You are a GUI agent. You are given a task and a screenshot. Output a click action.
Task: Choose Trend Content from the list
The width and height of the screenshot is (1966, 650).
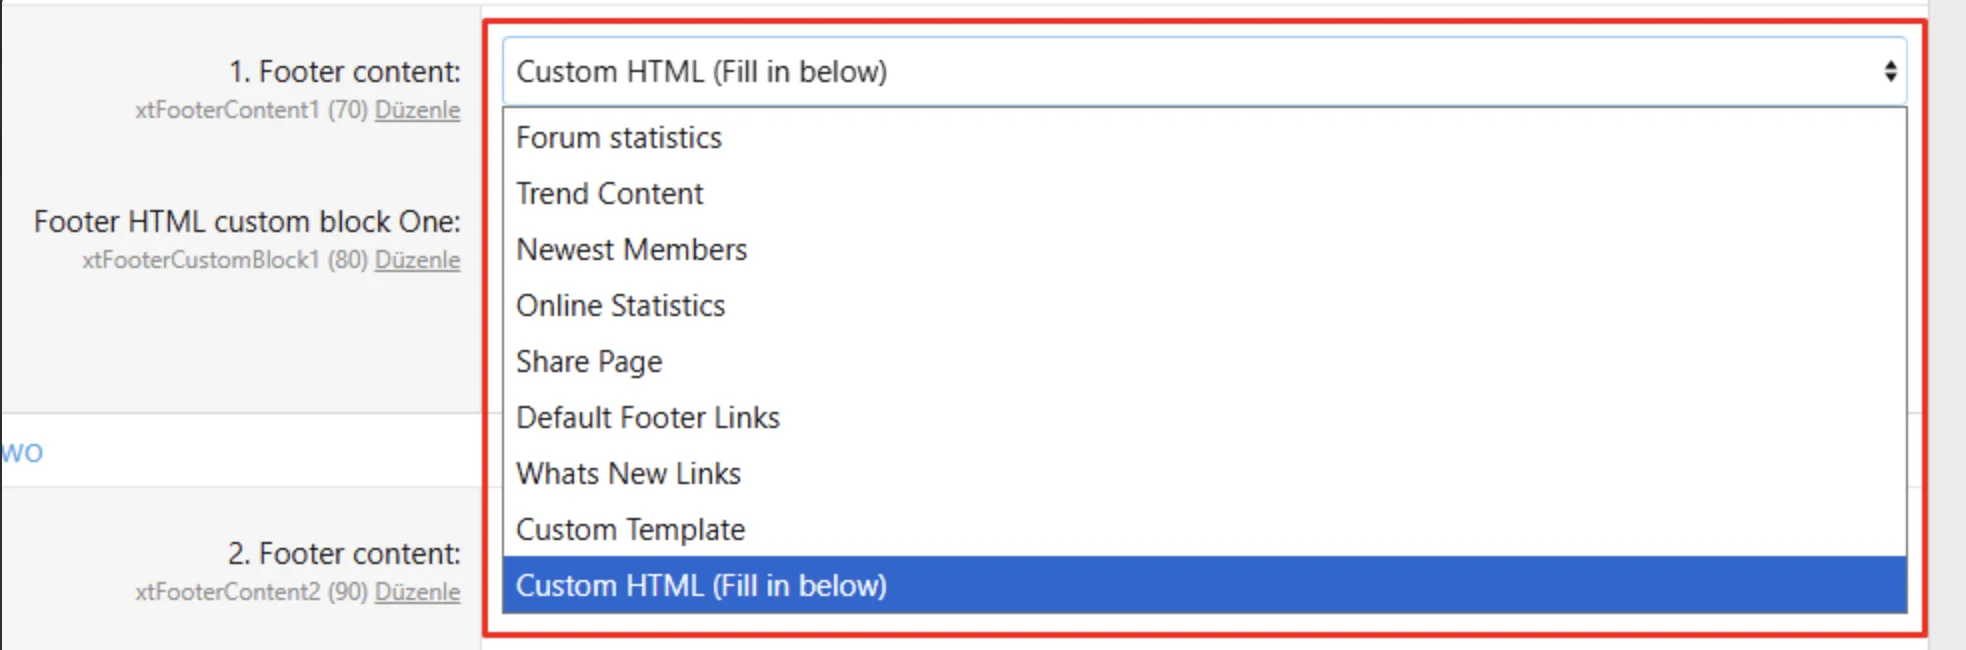click(x=610, y=194)
